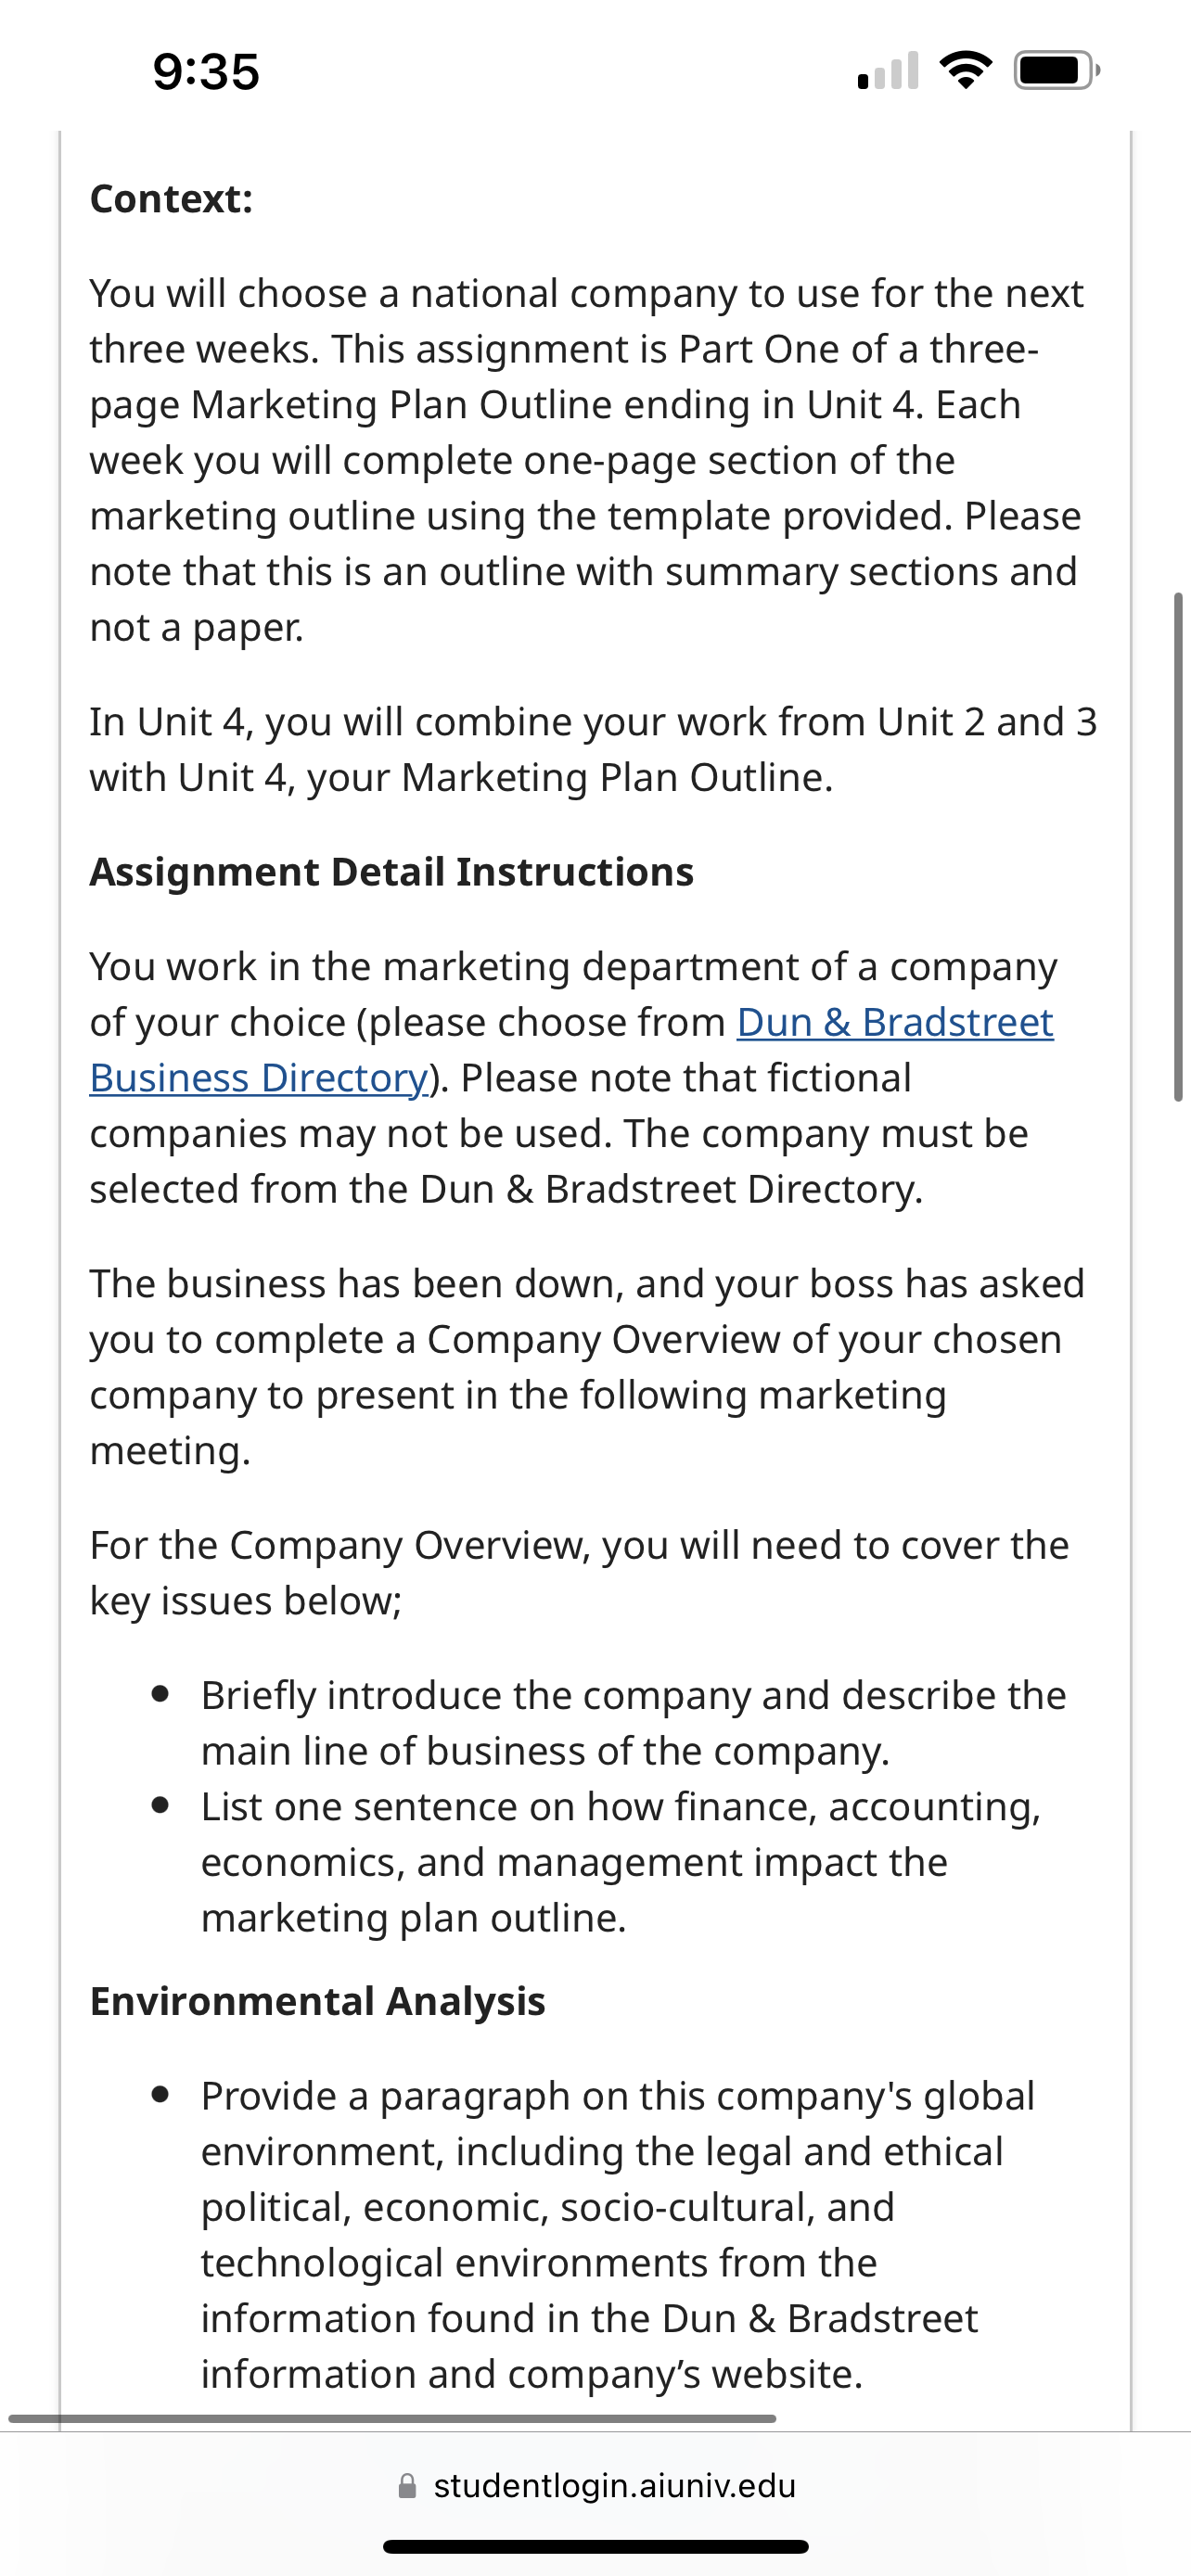Click the vertical scrollbar thumb
This screenshot has height=2576, width=1191.
pos(1179,847)
